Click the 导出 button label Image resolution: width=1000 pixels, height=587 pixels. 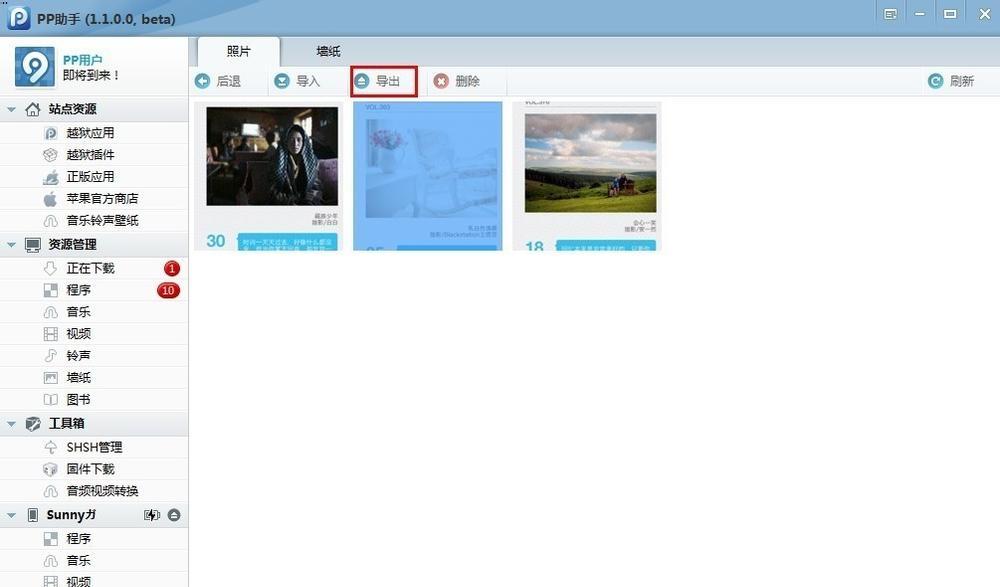tap(388, 81)
